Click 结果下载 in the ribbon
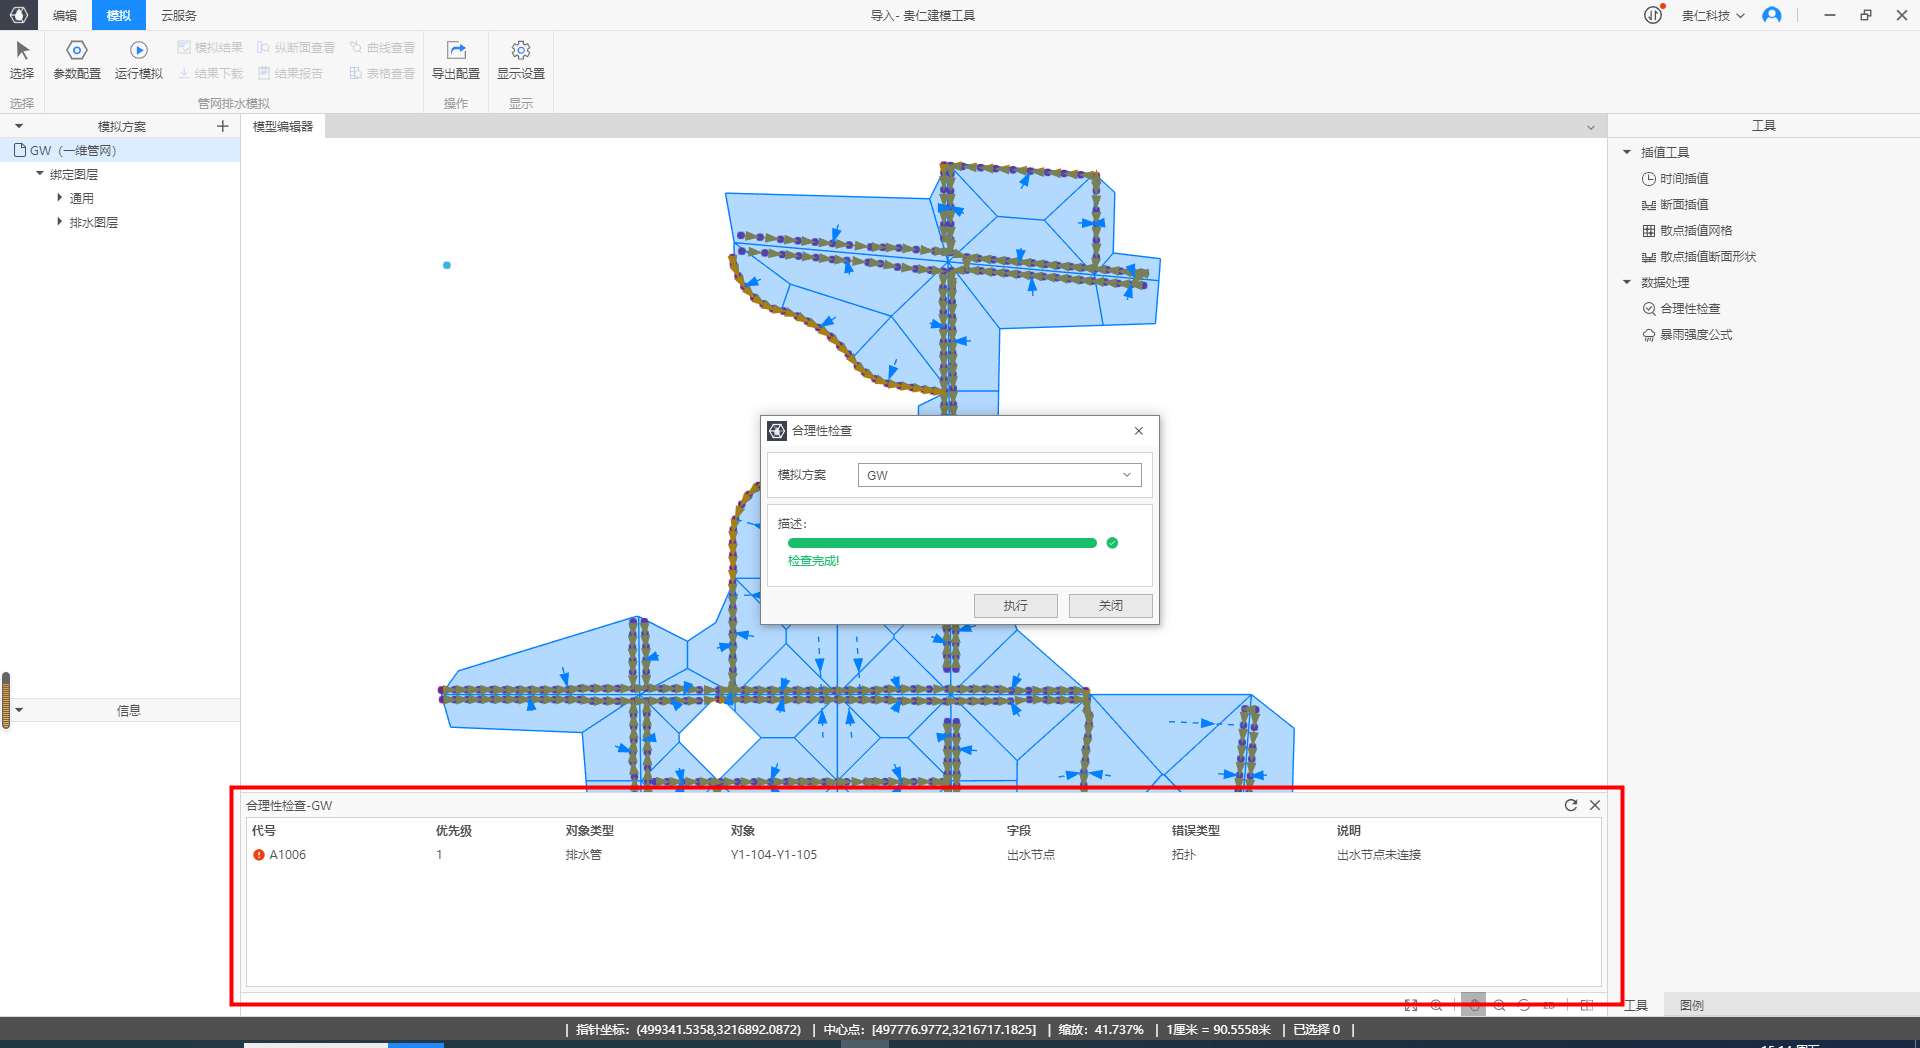 click(x=210, y=73)
